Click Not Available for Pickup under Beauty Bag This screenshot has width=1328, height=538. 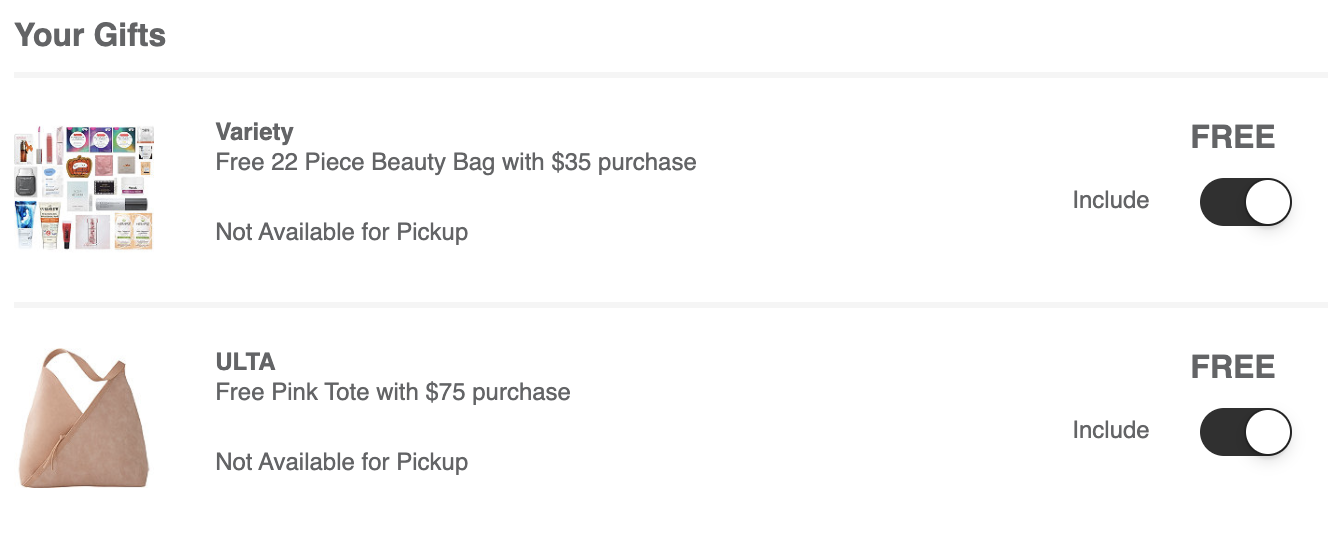tap(342, 233)
